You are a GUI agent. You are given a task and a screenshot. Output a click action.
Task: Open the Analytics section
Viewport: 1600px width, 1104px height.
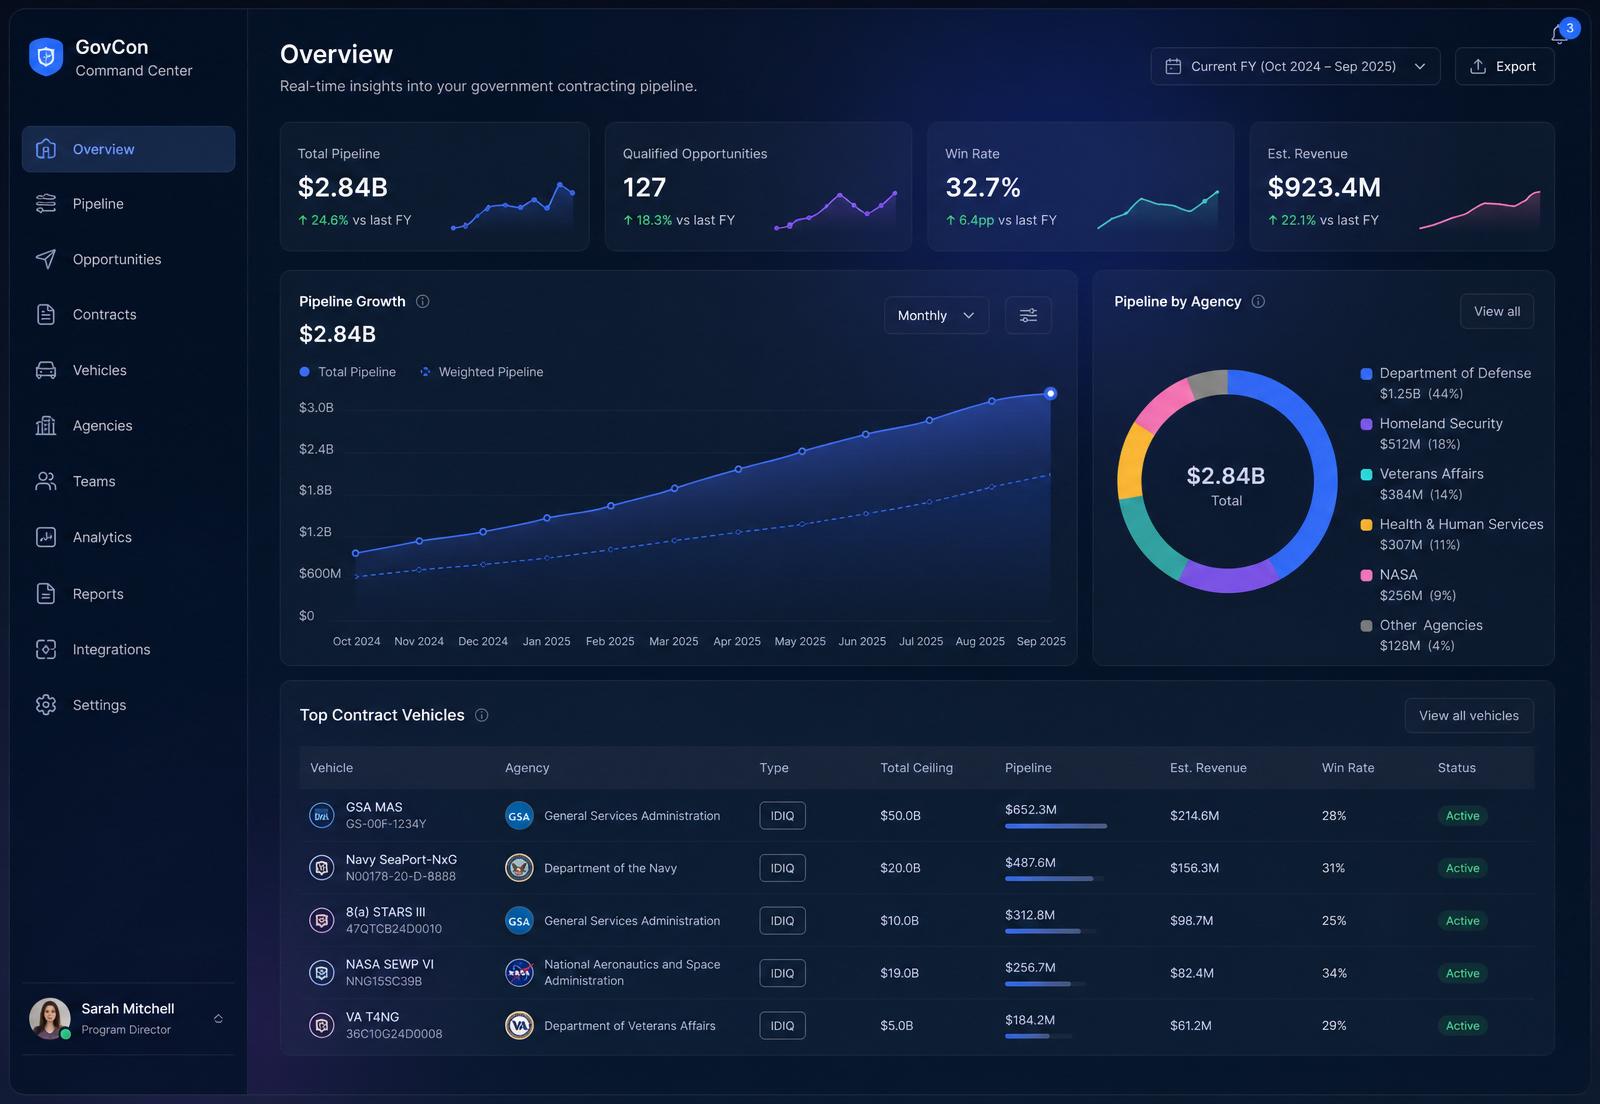point(128,537)
